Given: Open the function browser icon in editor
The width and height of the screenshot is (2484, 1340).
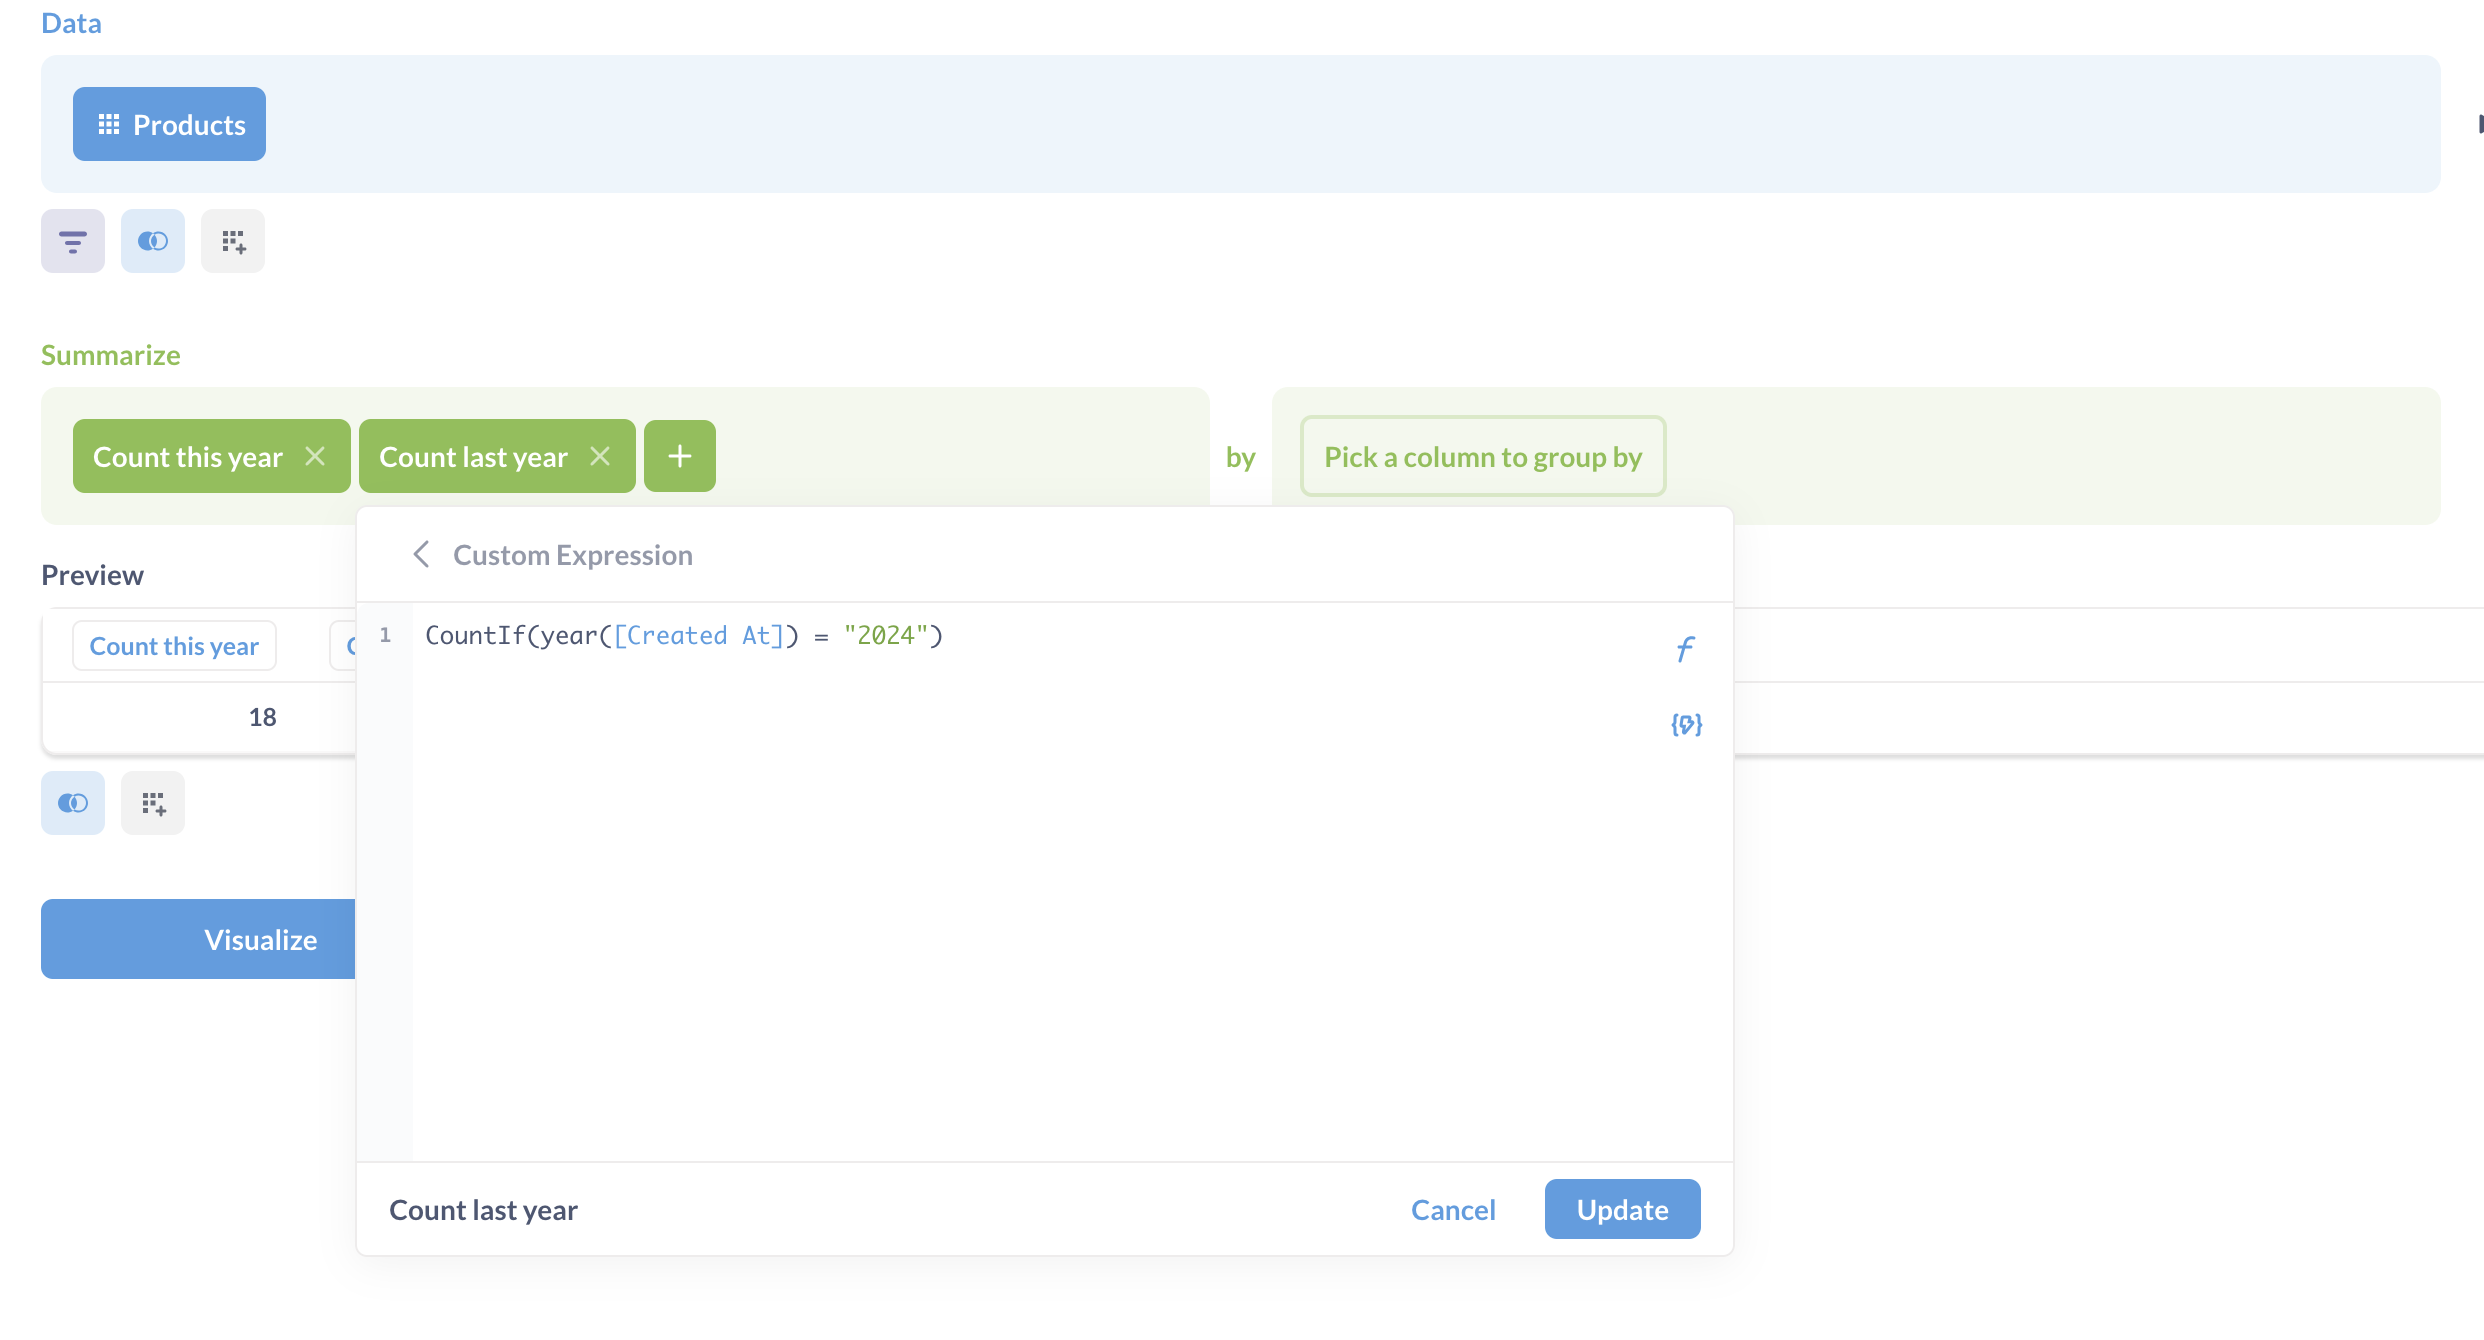Looking at the screenshot, I should (x=1685, y=649).
